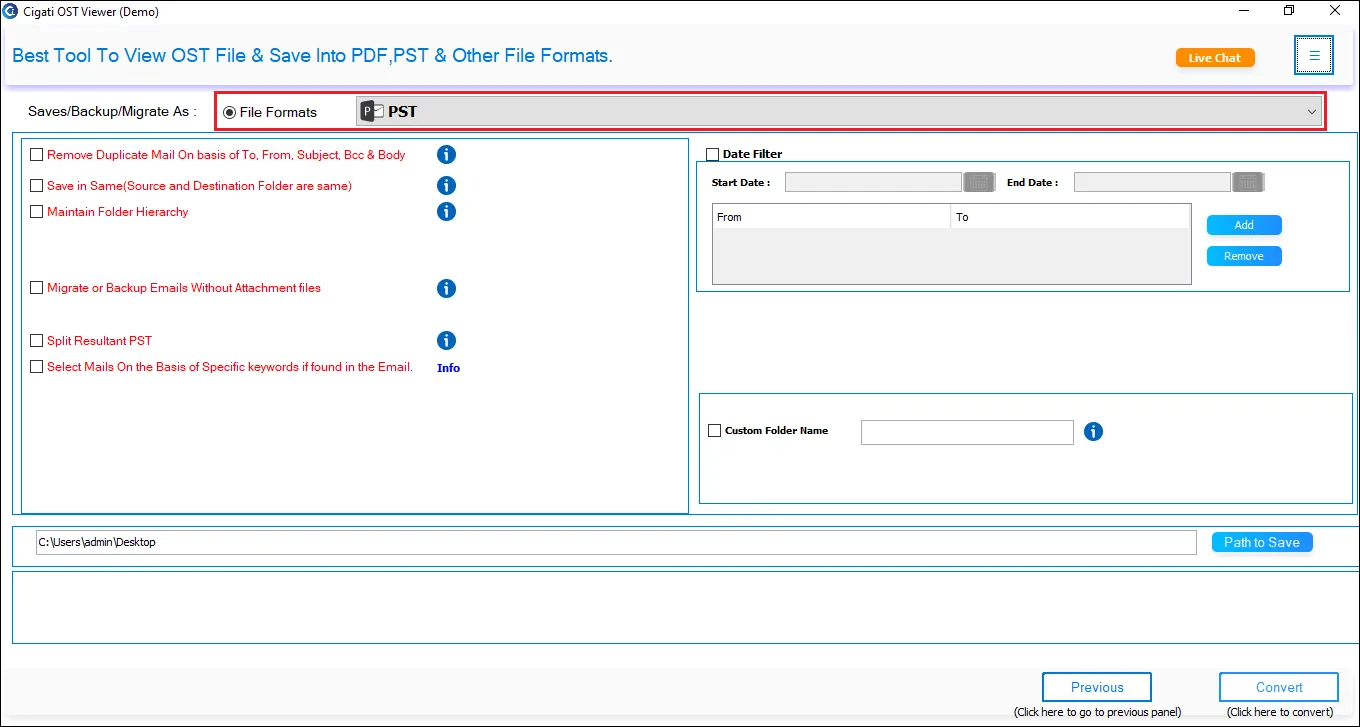Click info icon for Split Resultant PST

coord(446,341)
